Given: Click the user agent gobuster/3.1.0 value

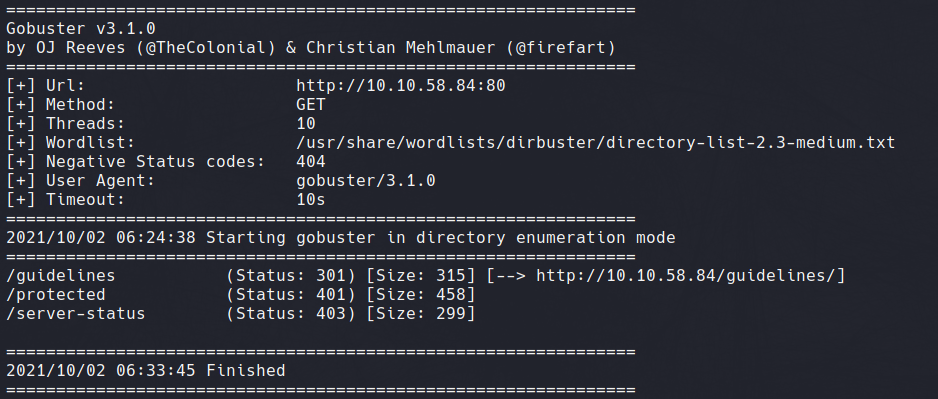Looking at the screenshot, I should pos(366,181).
